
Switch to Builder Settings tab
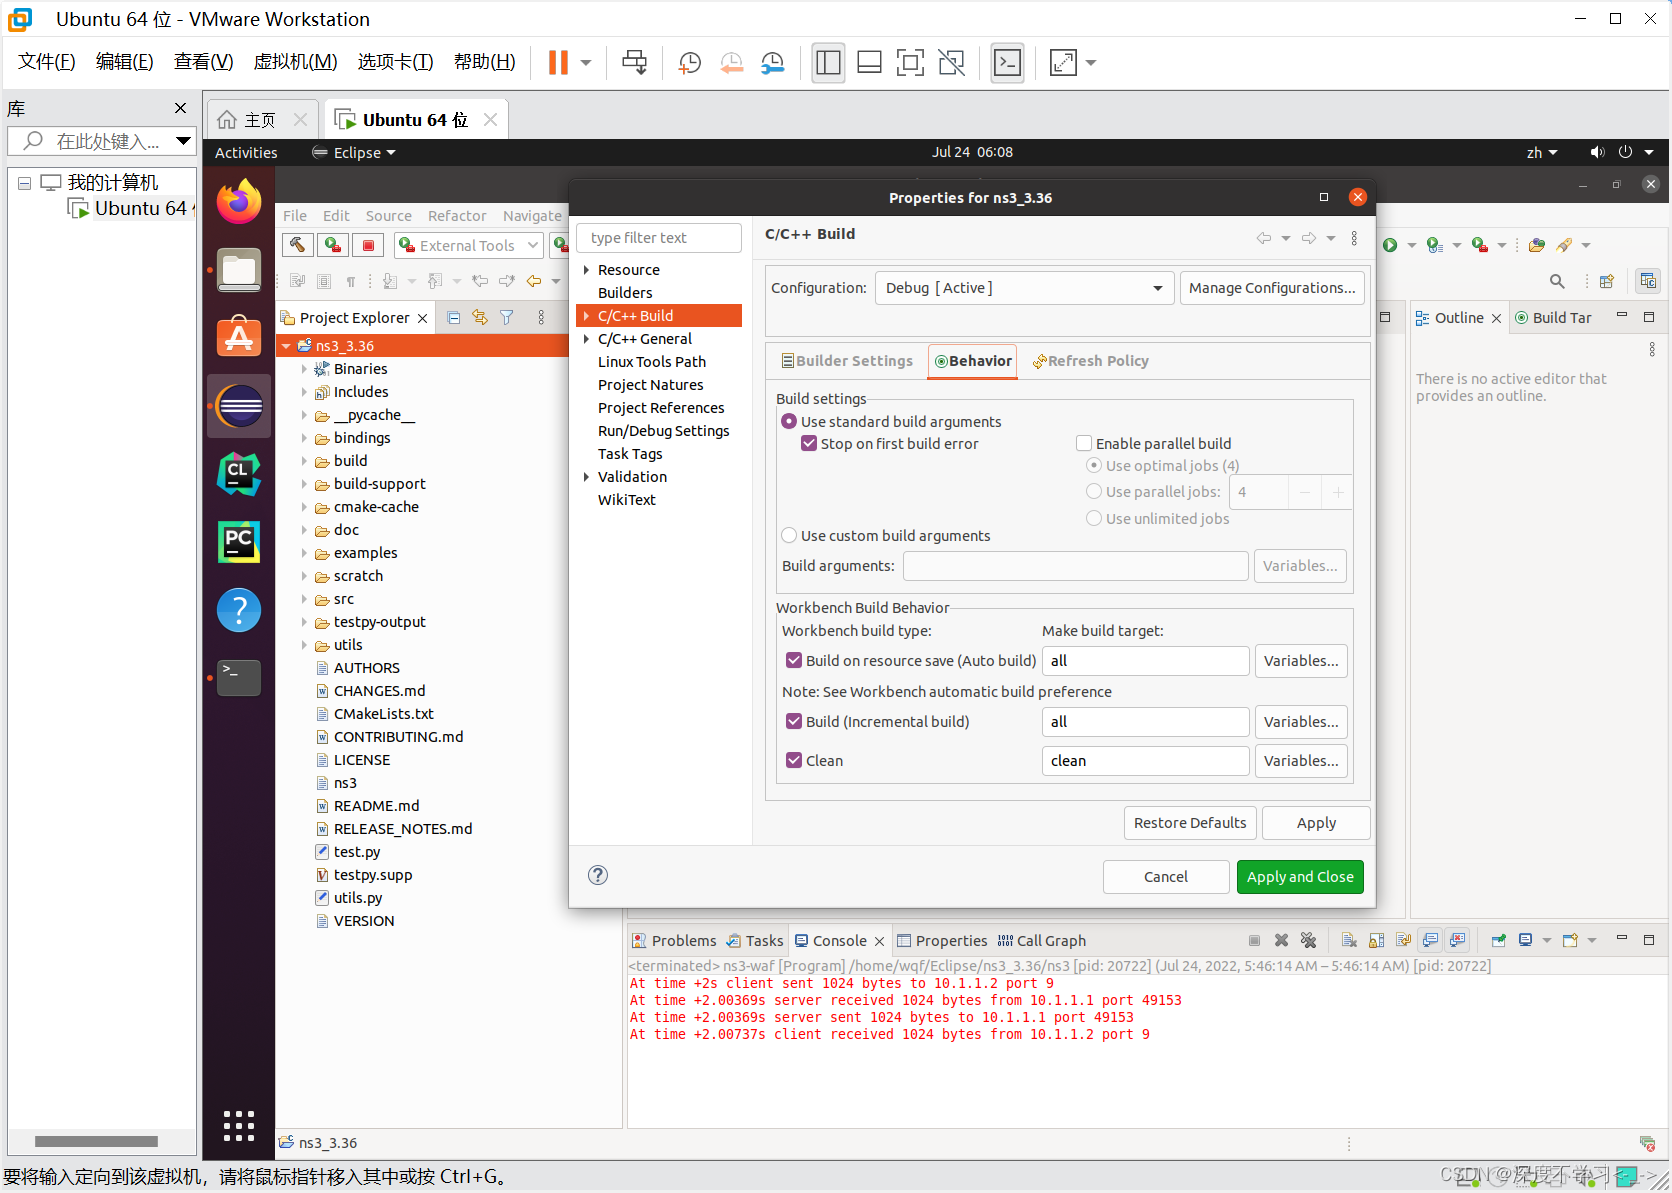coord(847,361)
